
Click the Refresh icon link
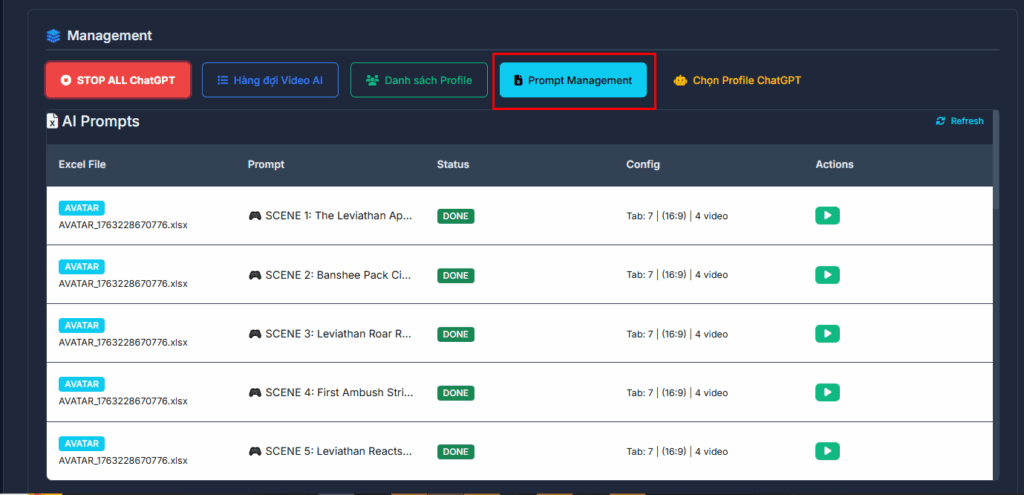point(959,121)
